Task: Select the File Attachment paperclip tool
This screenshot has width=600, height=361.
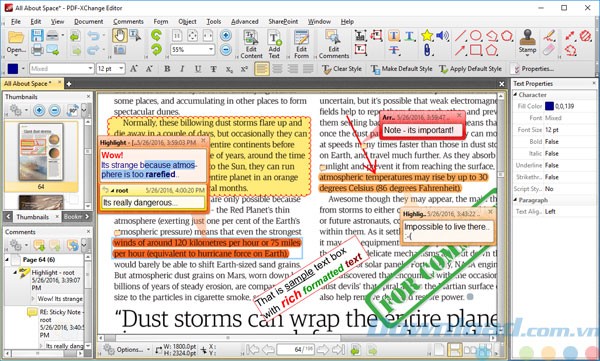Action: (x=427, y=50)
